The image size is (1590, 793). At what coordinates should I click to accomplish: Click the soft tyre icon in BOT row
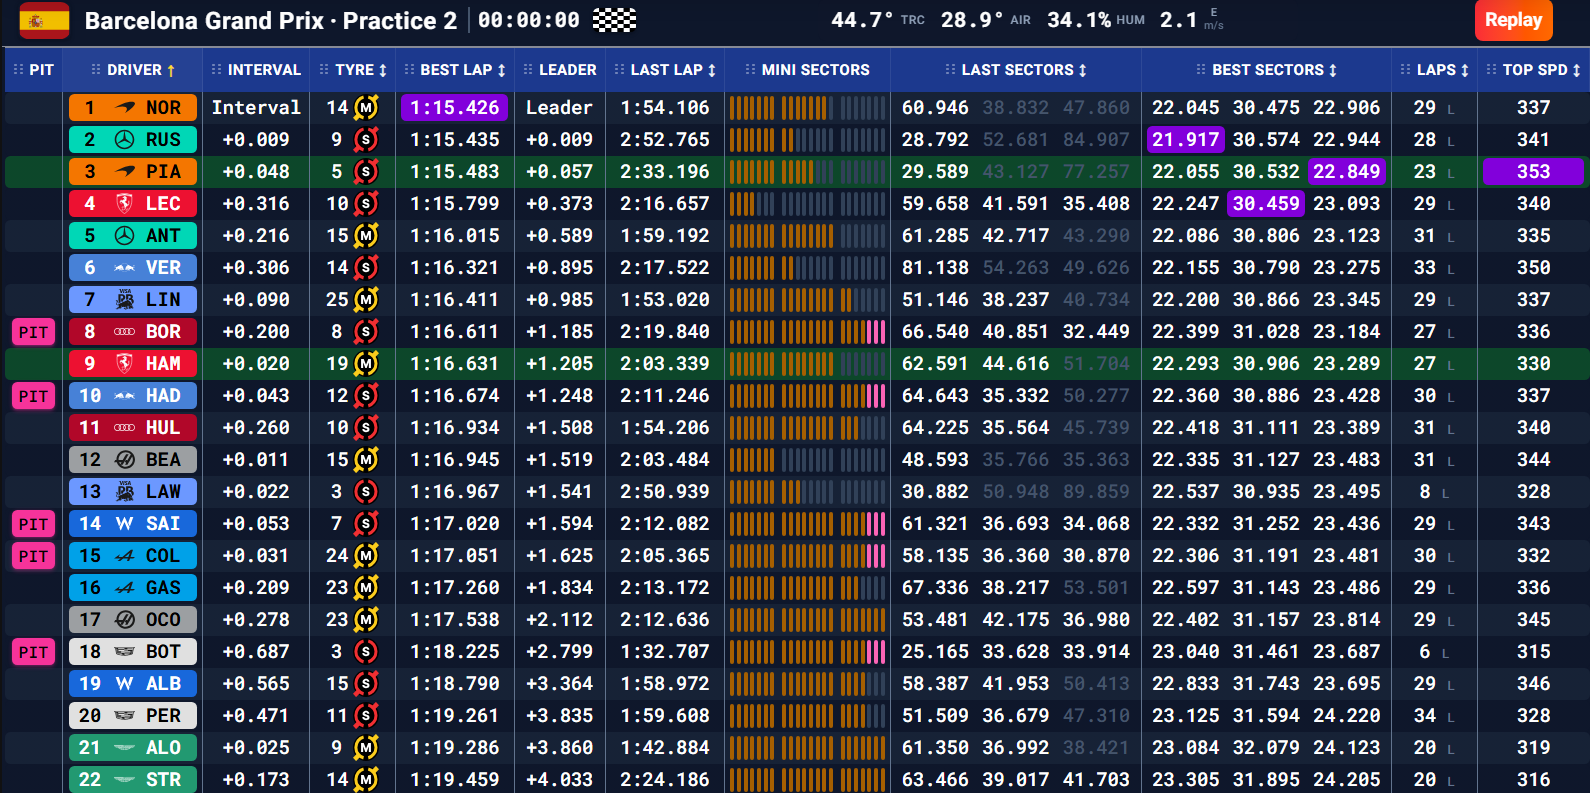367,651
